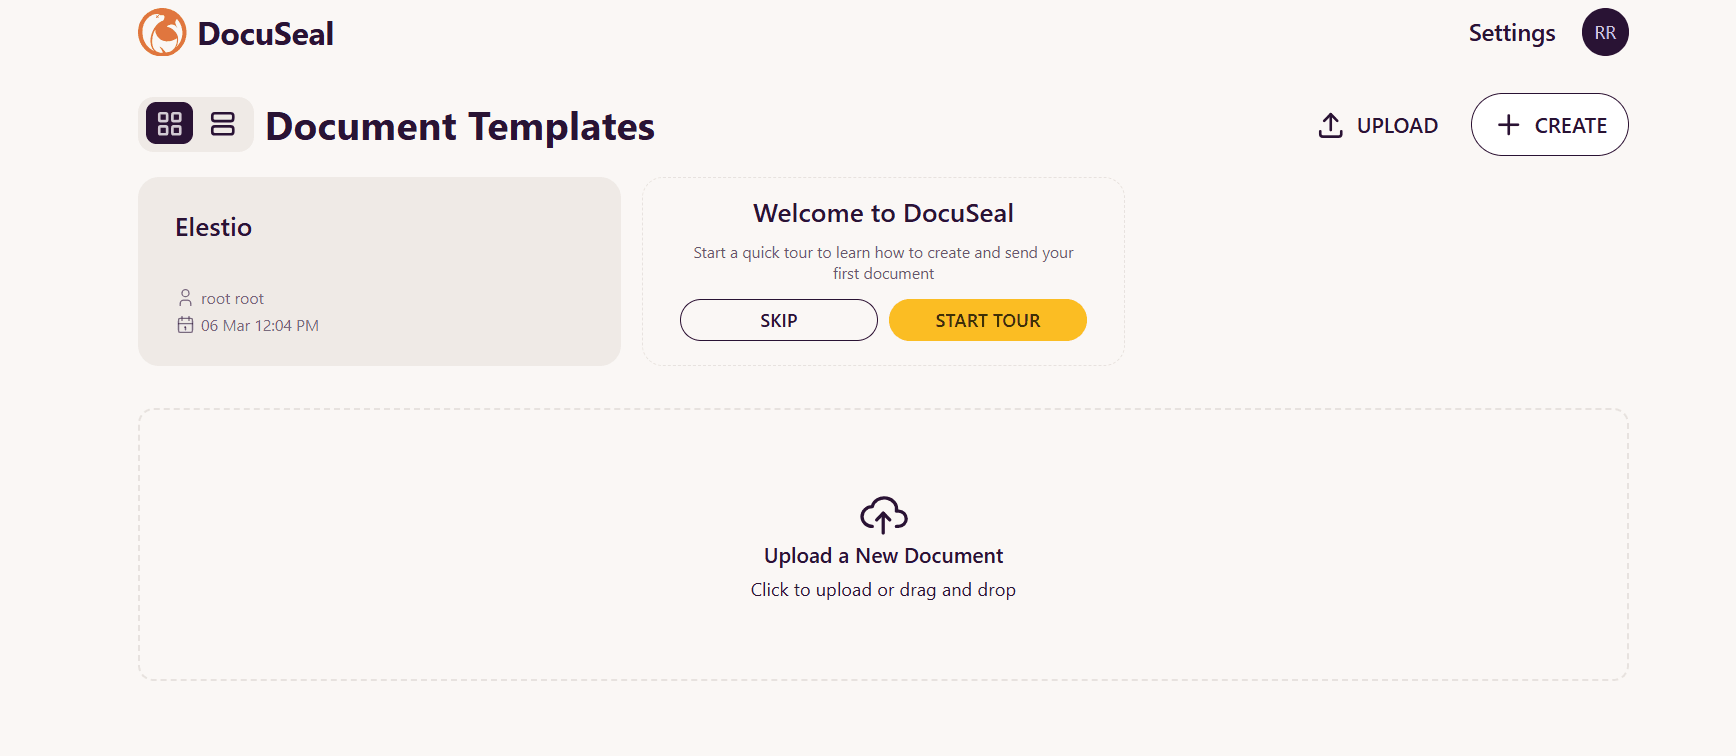
Task: Click the upload arrow icon beside UPLOAD
Action: click(x=1330, y=125)
